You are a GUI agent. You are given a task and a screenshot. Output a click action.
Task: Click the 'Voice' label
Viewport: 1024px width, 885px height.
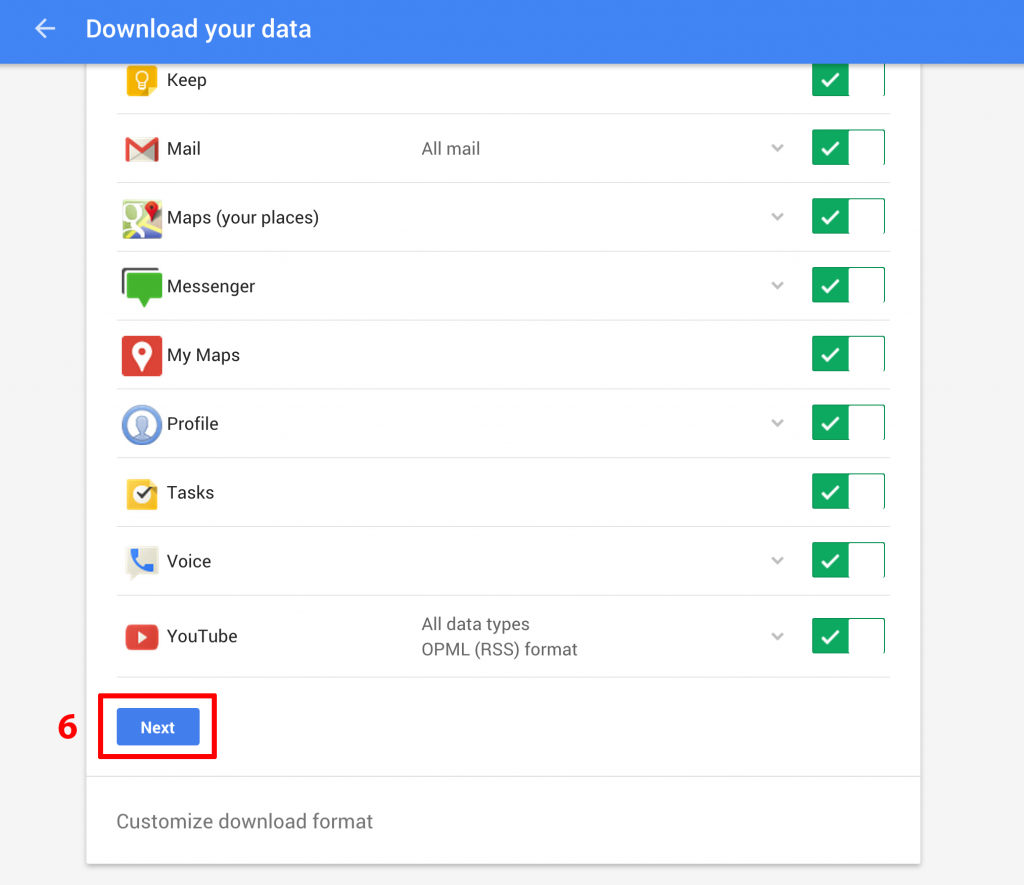189,562
